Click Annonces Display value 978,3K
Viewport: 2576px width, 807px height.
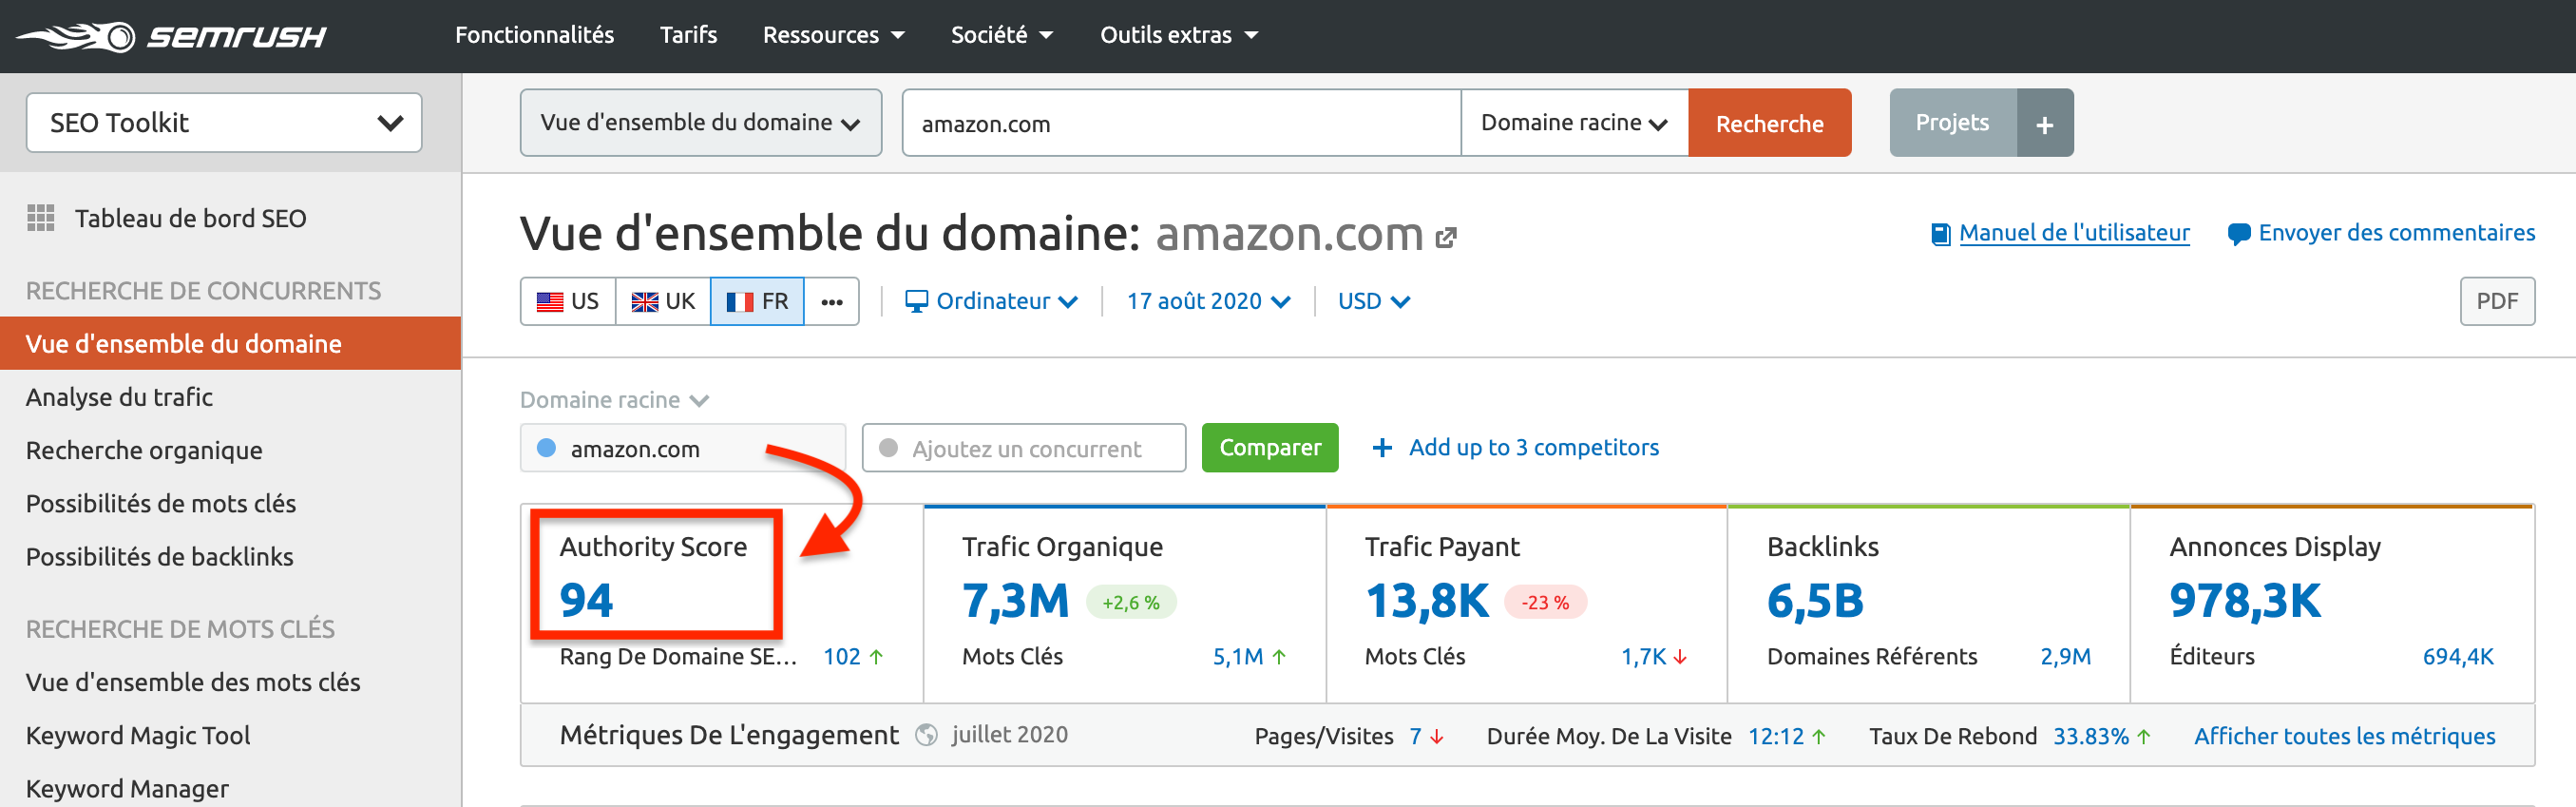[x=2245, y=601]
